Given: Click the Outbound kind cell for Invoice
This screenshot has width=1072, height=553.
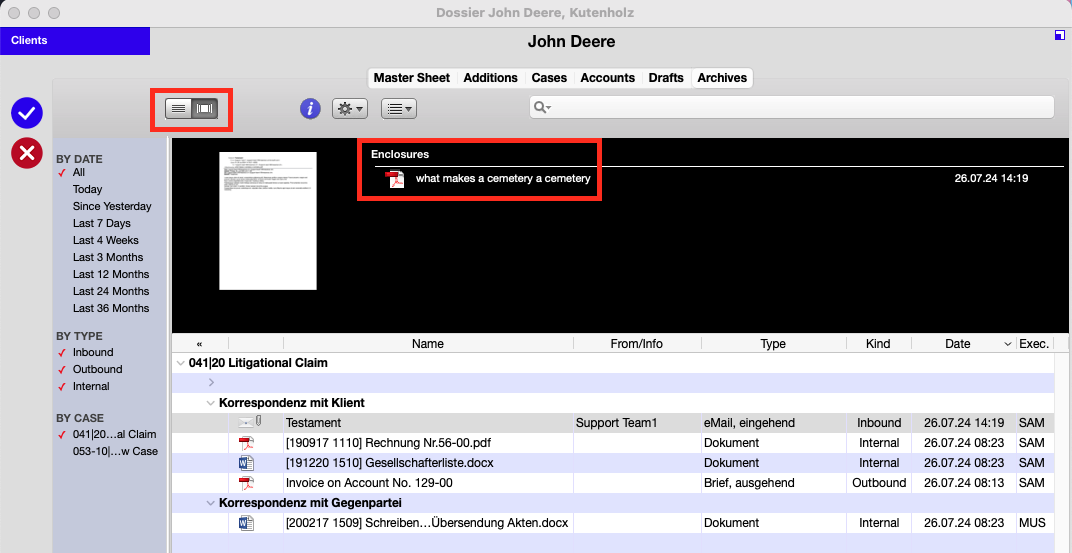Looking at the screenshot, I should [879, 483].
